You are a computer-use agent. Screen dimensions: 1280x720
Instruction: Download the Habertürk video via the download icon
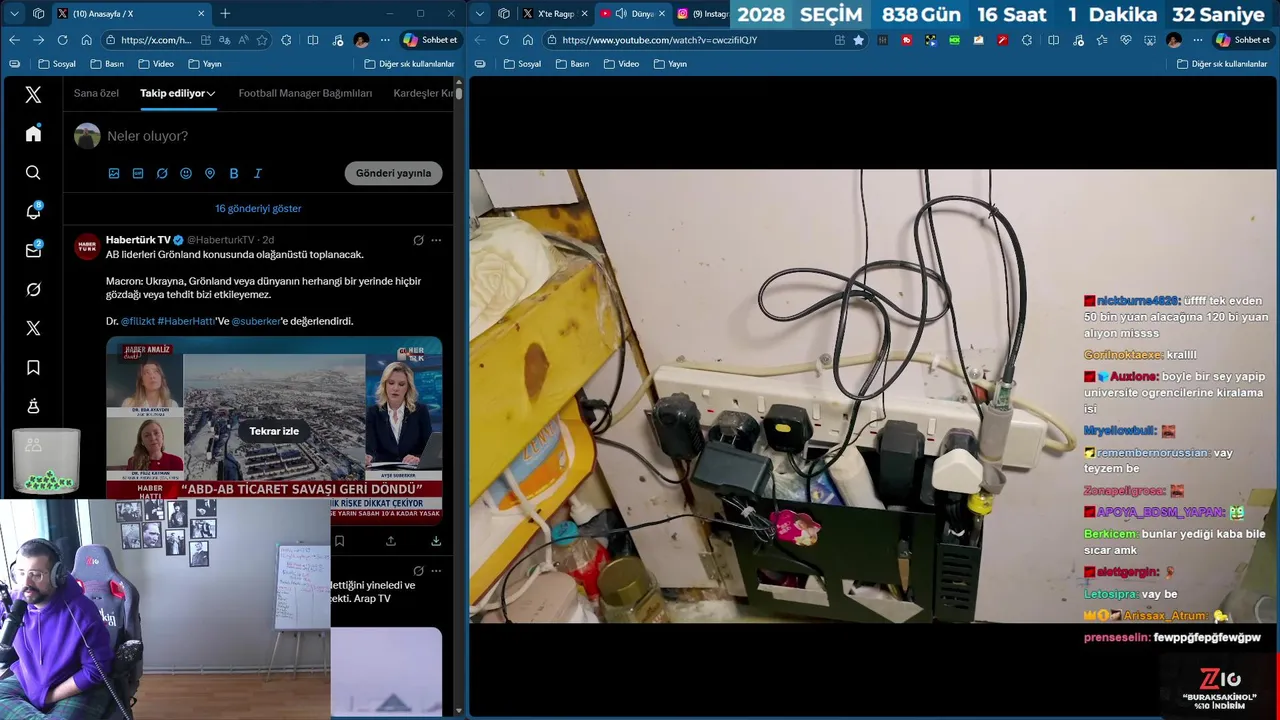coord(436,541)
